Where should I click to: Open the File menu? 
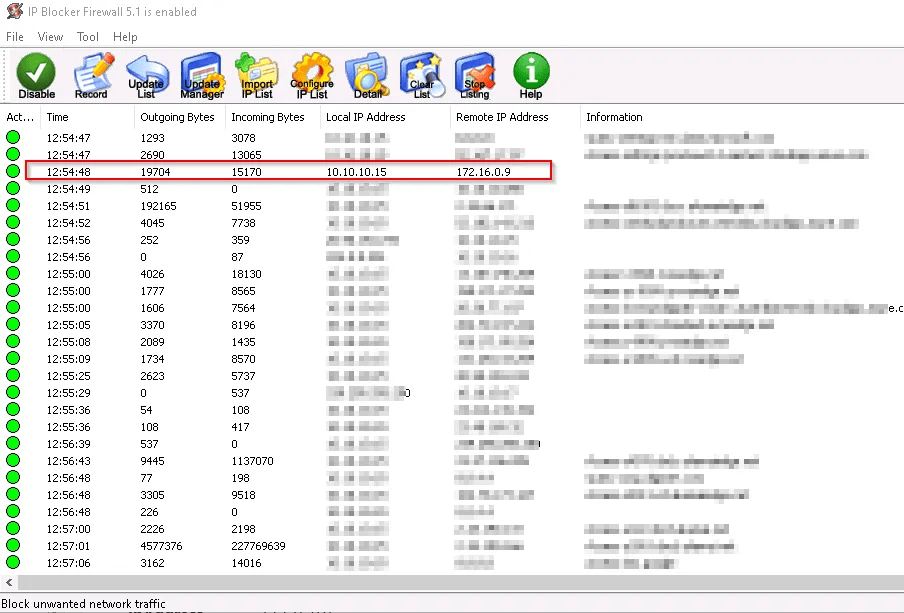(x=15, y=37)
